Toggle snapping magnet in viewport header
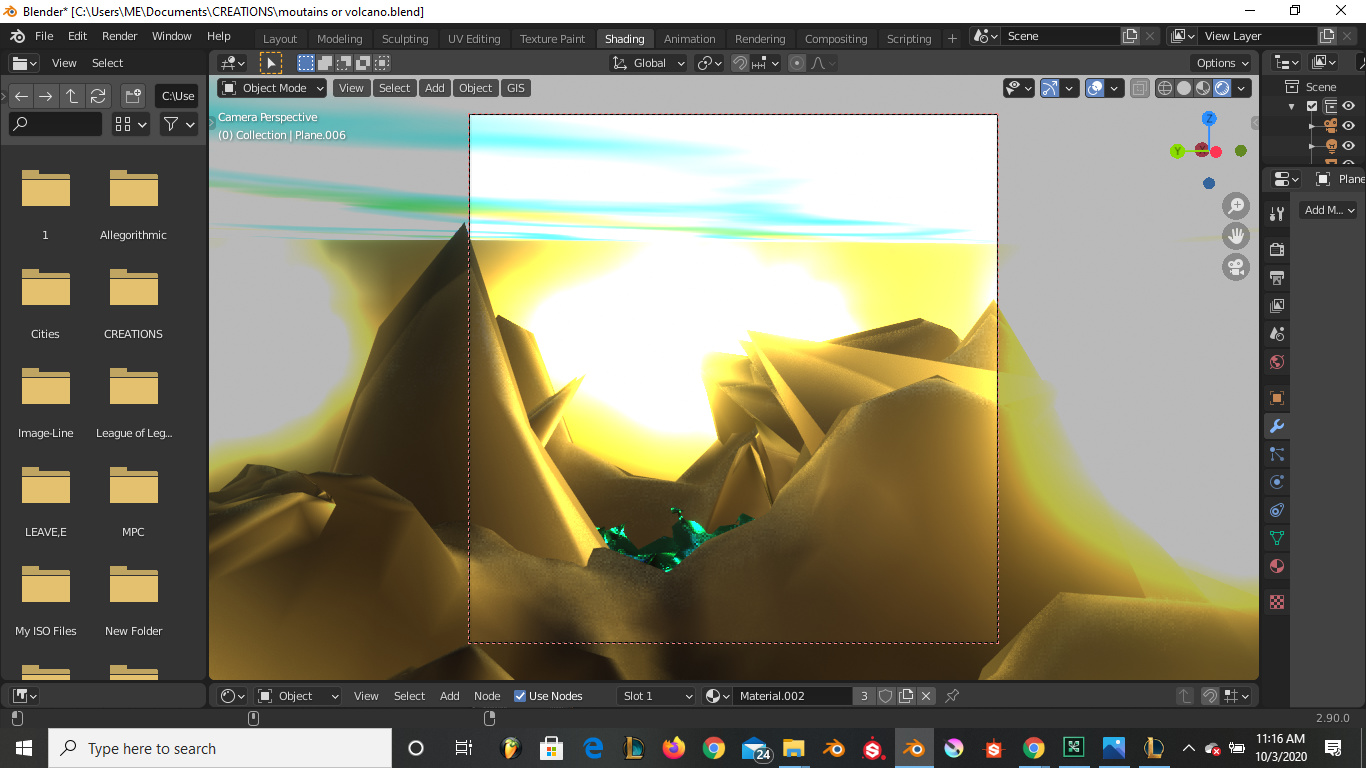 pyautogui.click(x=739, y=63)
